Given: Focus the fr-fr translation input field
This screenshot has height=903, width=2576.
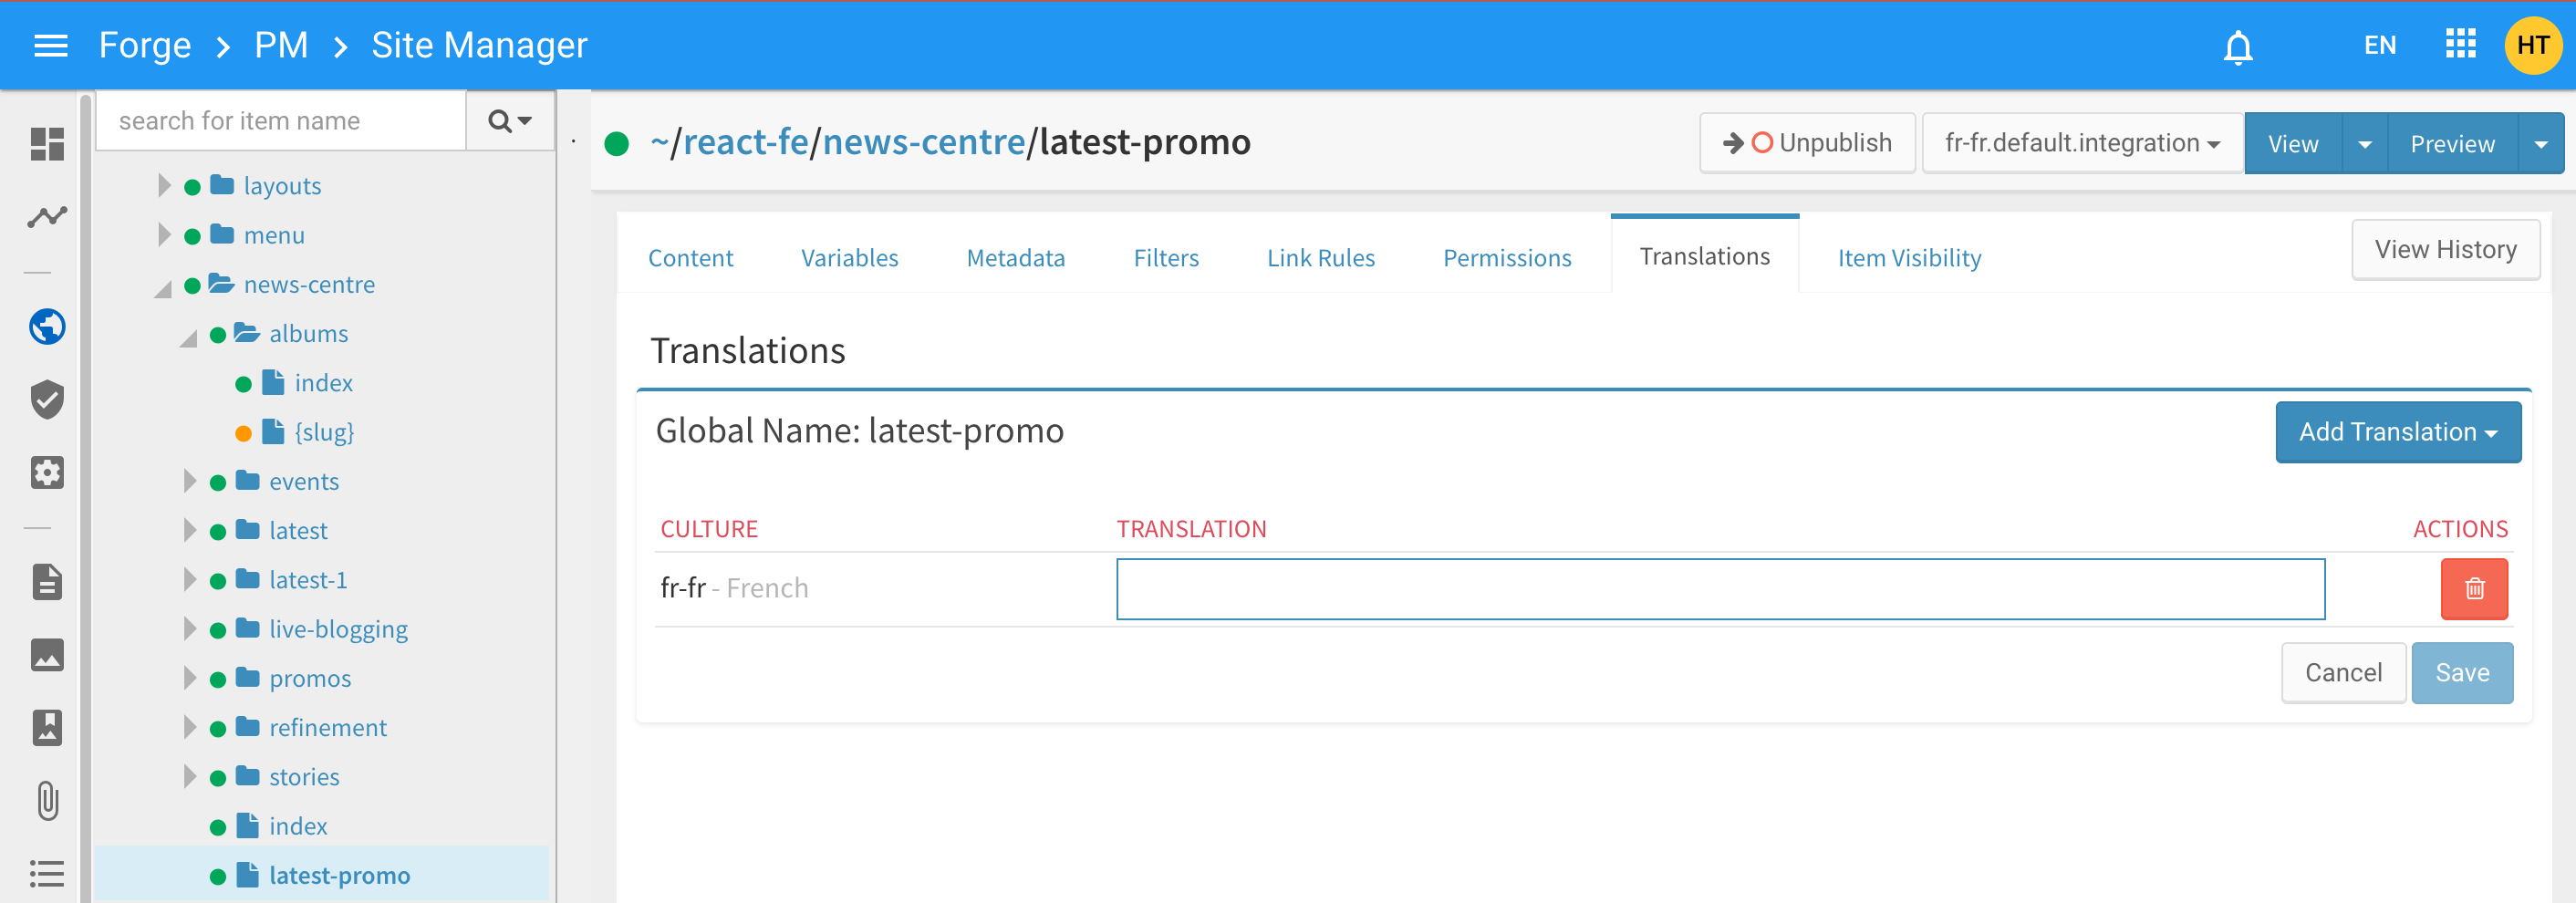Looking at the screenshot, I should [x=1720, y=589].
